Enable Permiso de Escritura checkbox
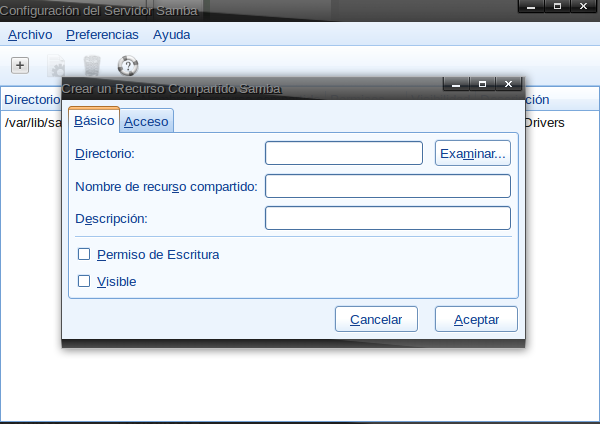This screenshot has height=424, width=600. tap(84, 254)
